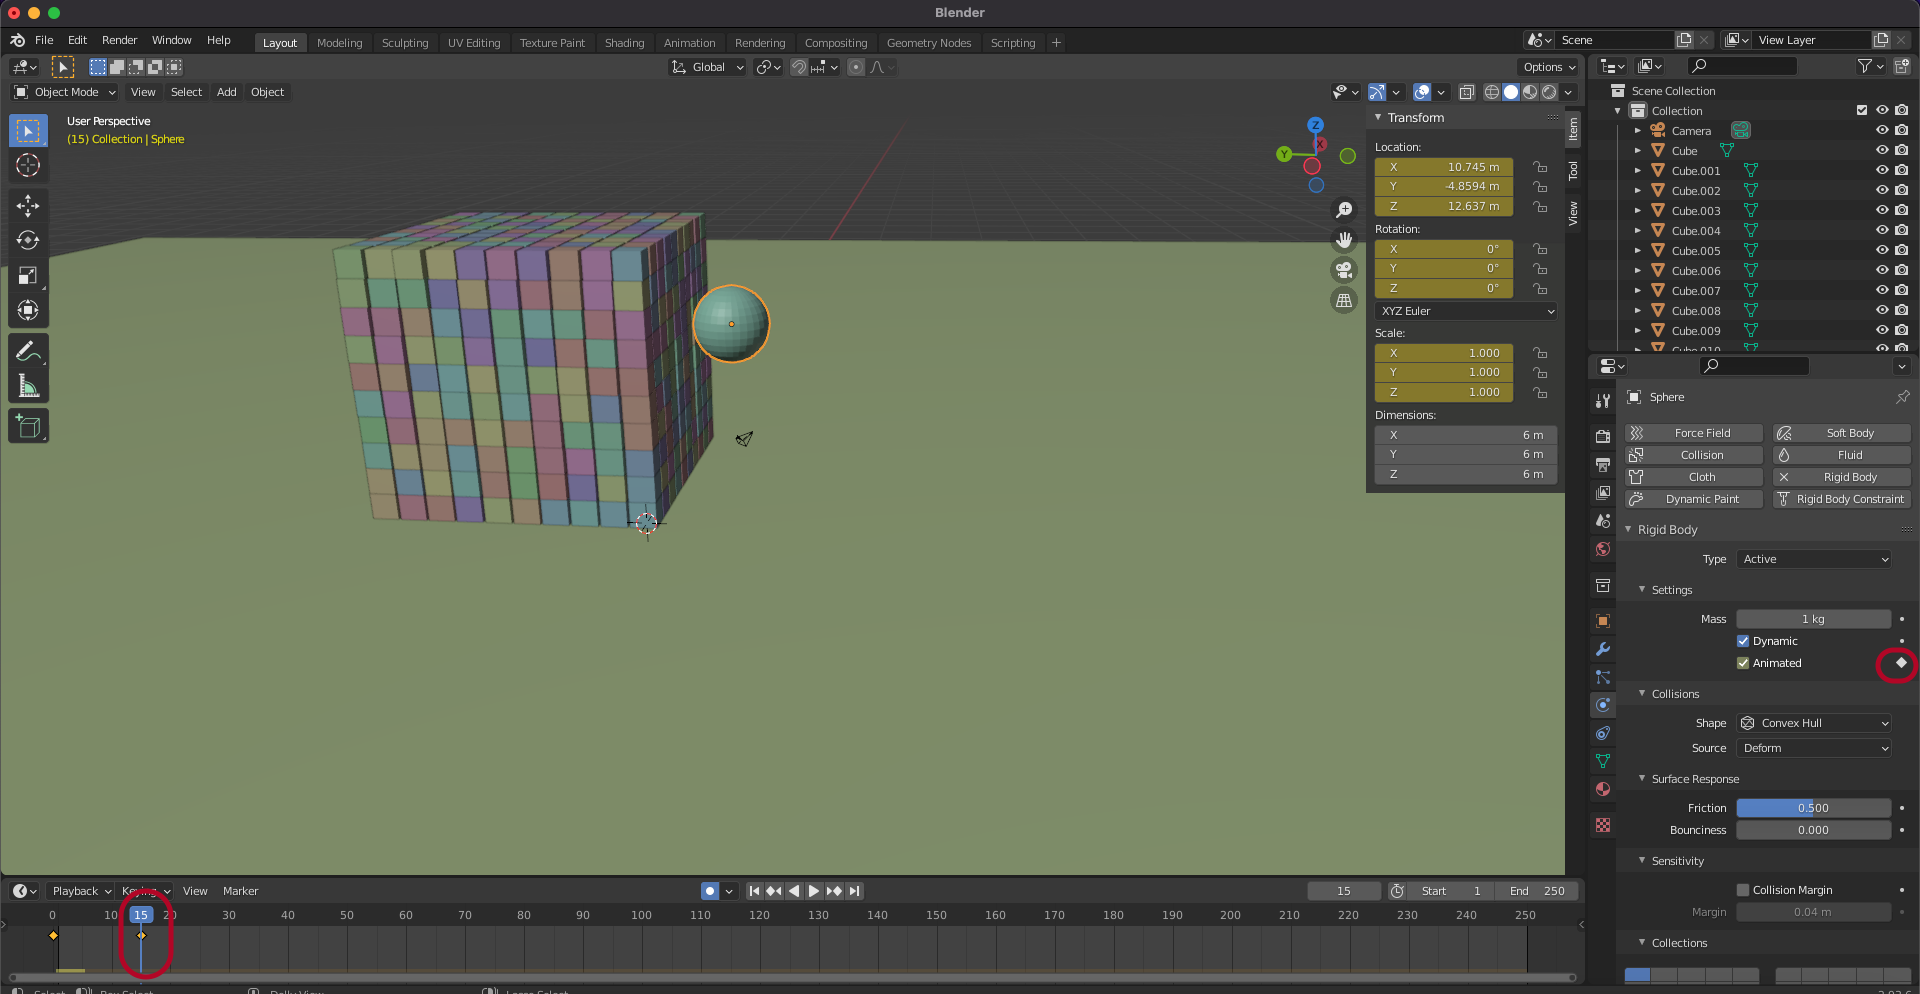Image resolution: width=1920 pixels, height=994 pixels.
Task: Open the Render menu
Action: coord(119,40)
